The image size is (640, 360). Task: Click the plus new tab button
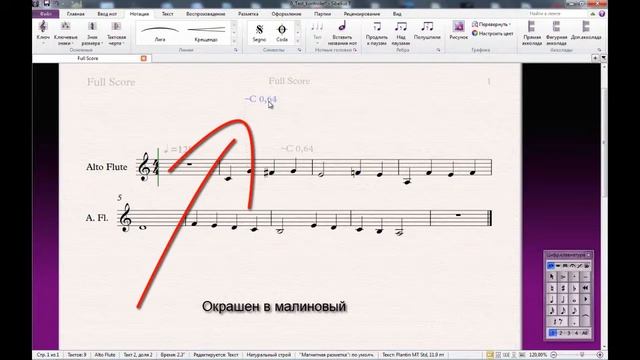click(x=595, y=58)
